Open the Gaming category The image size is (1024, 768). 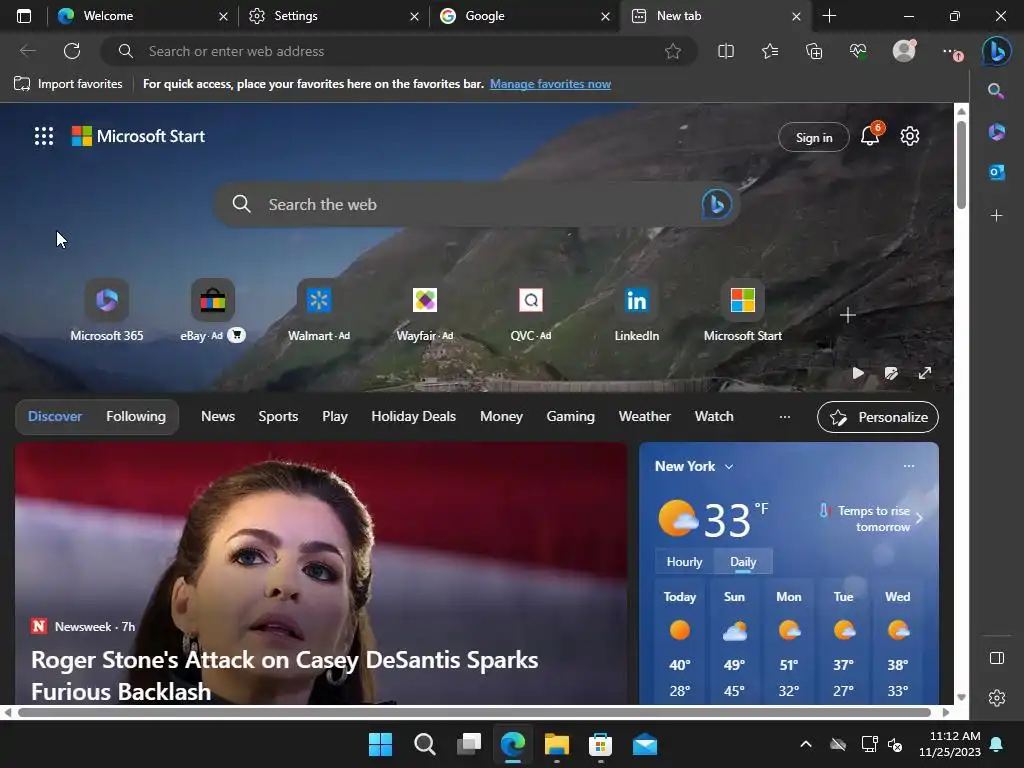(570, 417)
